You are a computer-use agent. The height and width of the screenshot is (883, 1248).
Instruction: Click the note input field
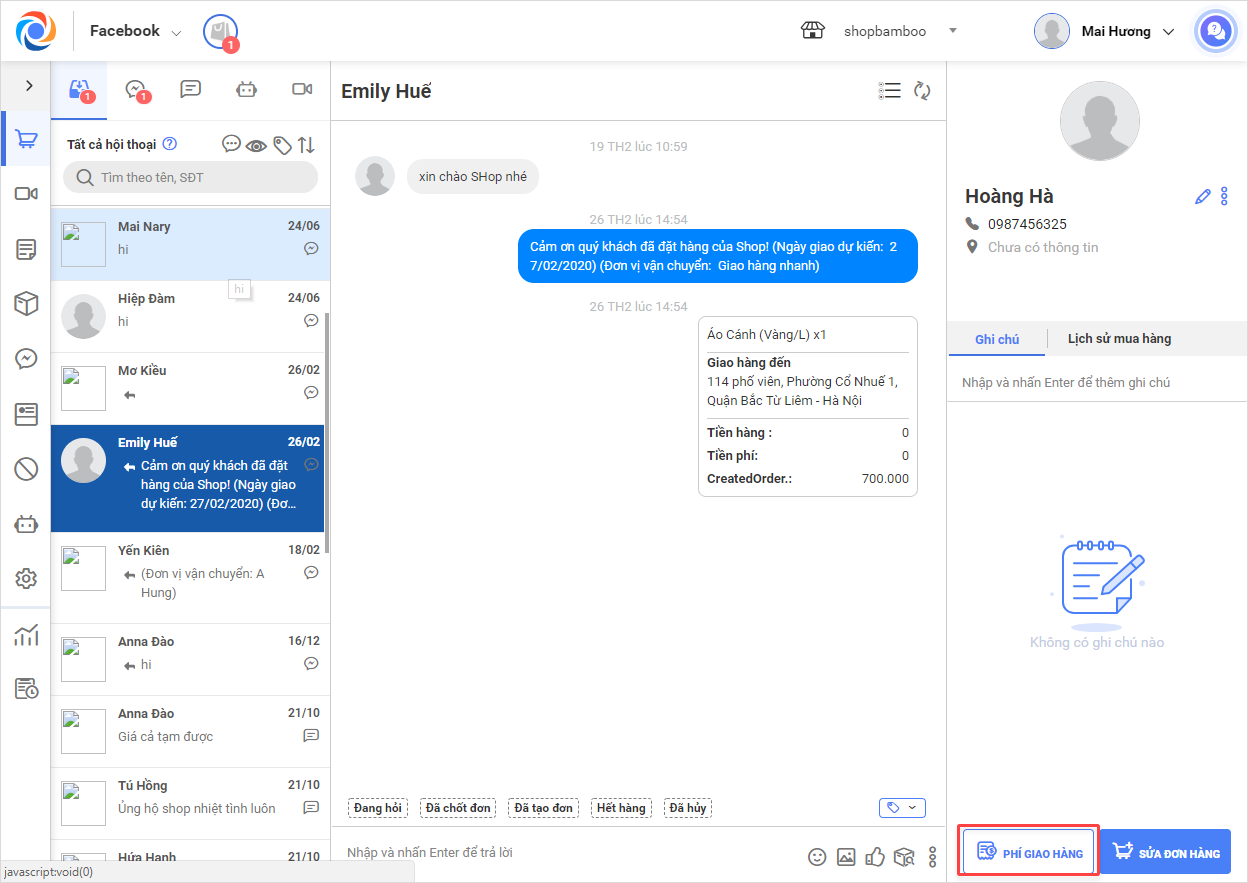[x=1097, y=383]
